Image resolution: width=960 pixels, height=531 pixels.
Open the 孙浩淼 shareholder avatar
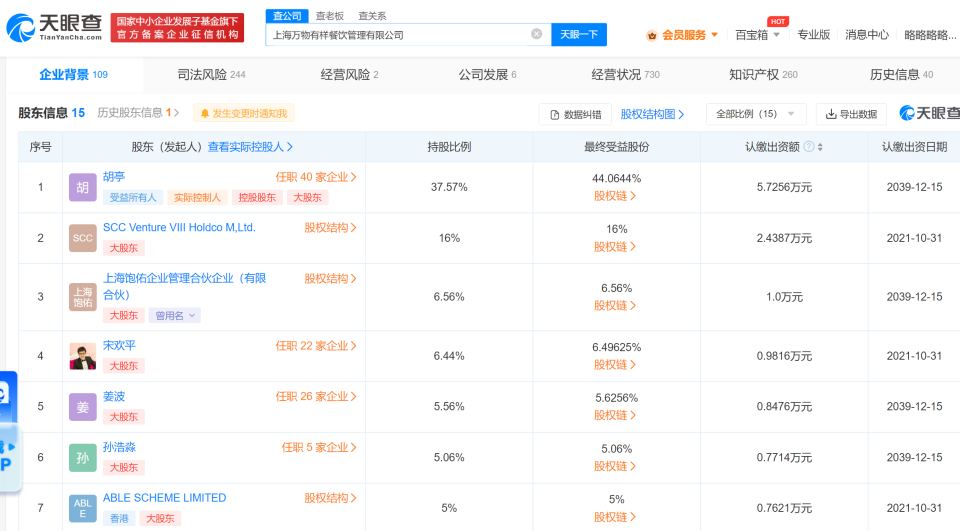(x=83, y=458)
